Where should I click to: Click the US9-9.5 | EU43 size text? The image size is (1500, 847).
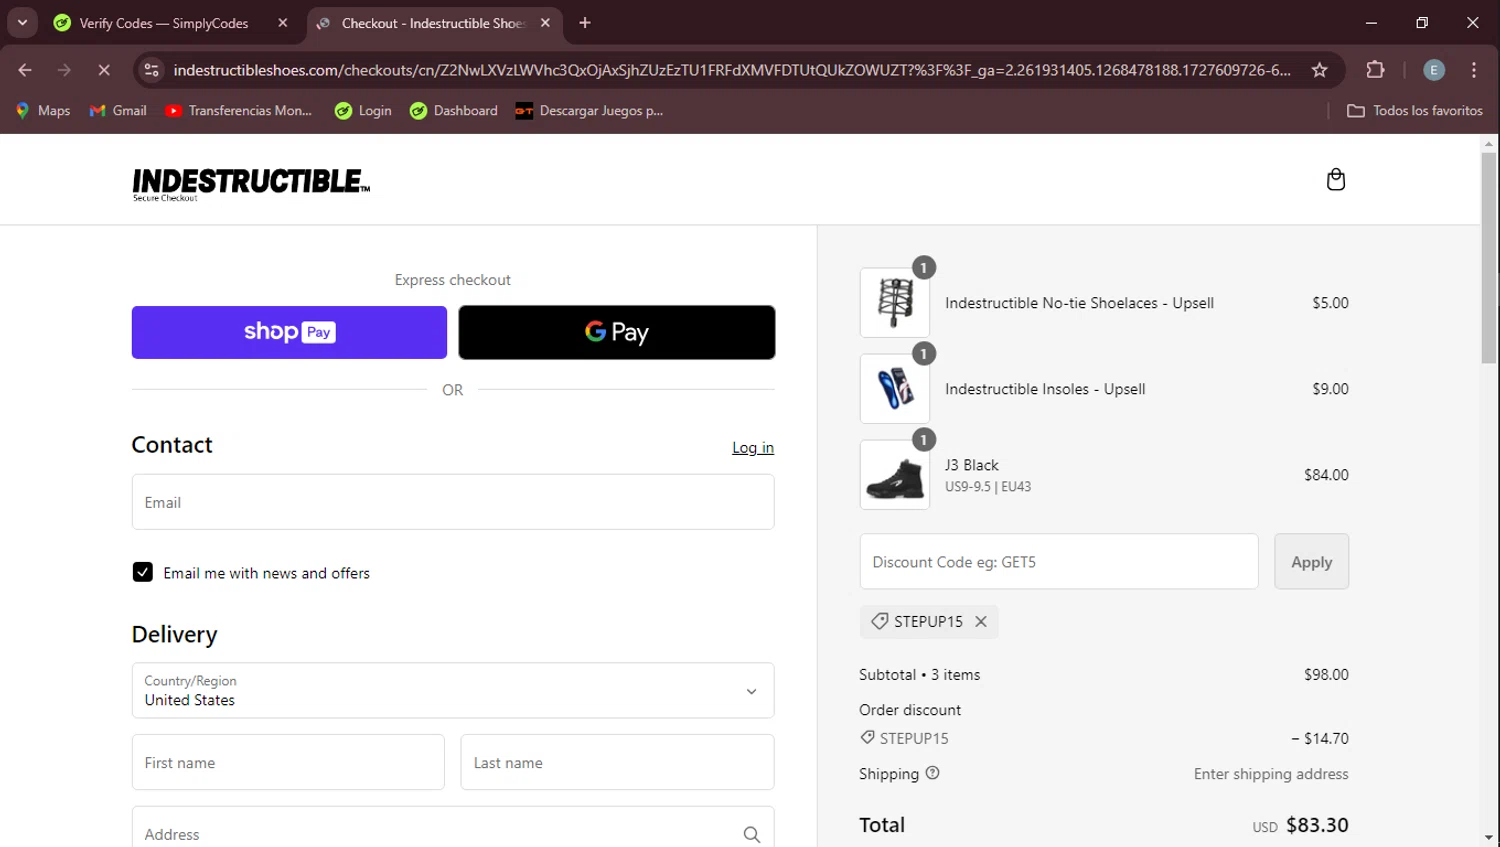(988, 487)
